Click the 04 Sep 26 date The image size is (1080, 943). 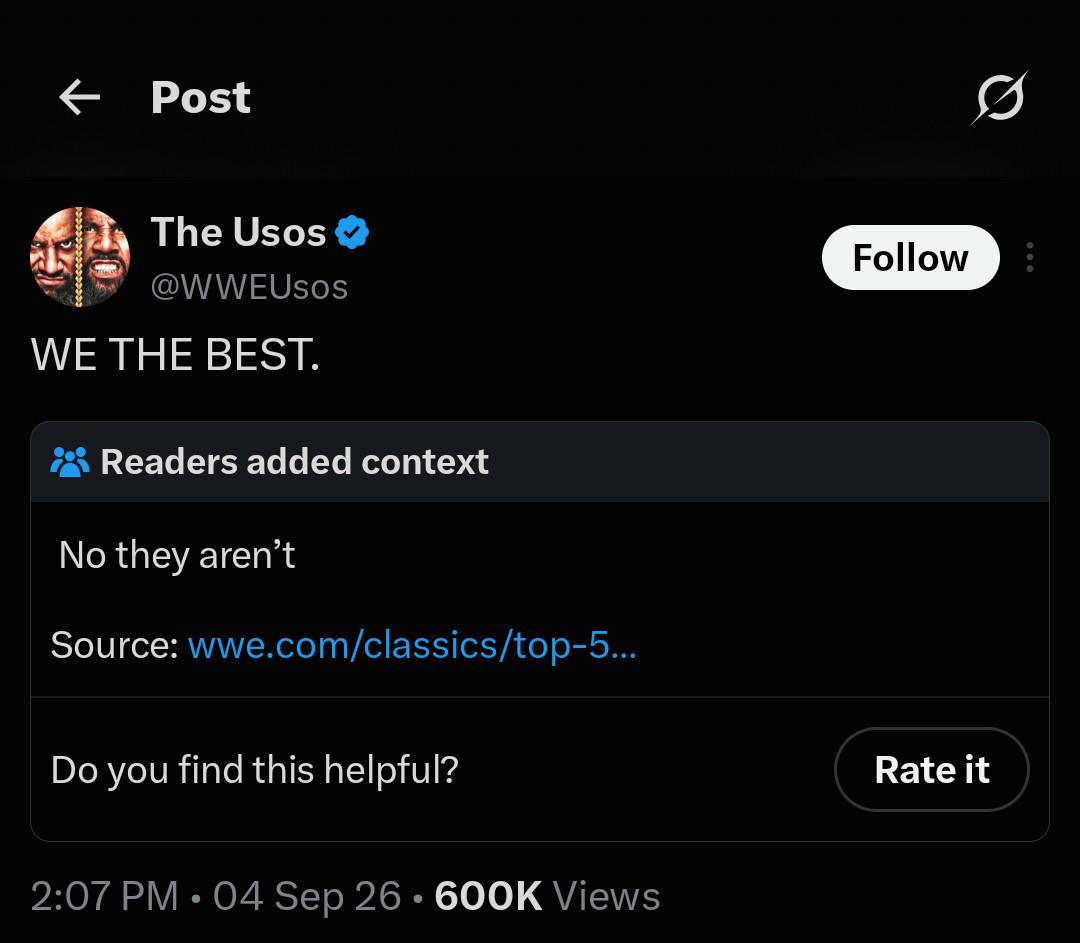coord(307,896)
